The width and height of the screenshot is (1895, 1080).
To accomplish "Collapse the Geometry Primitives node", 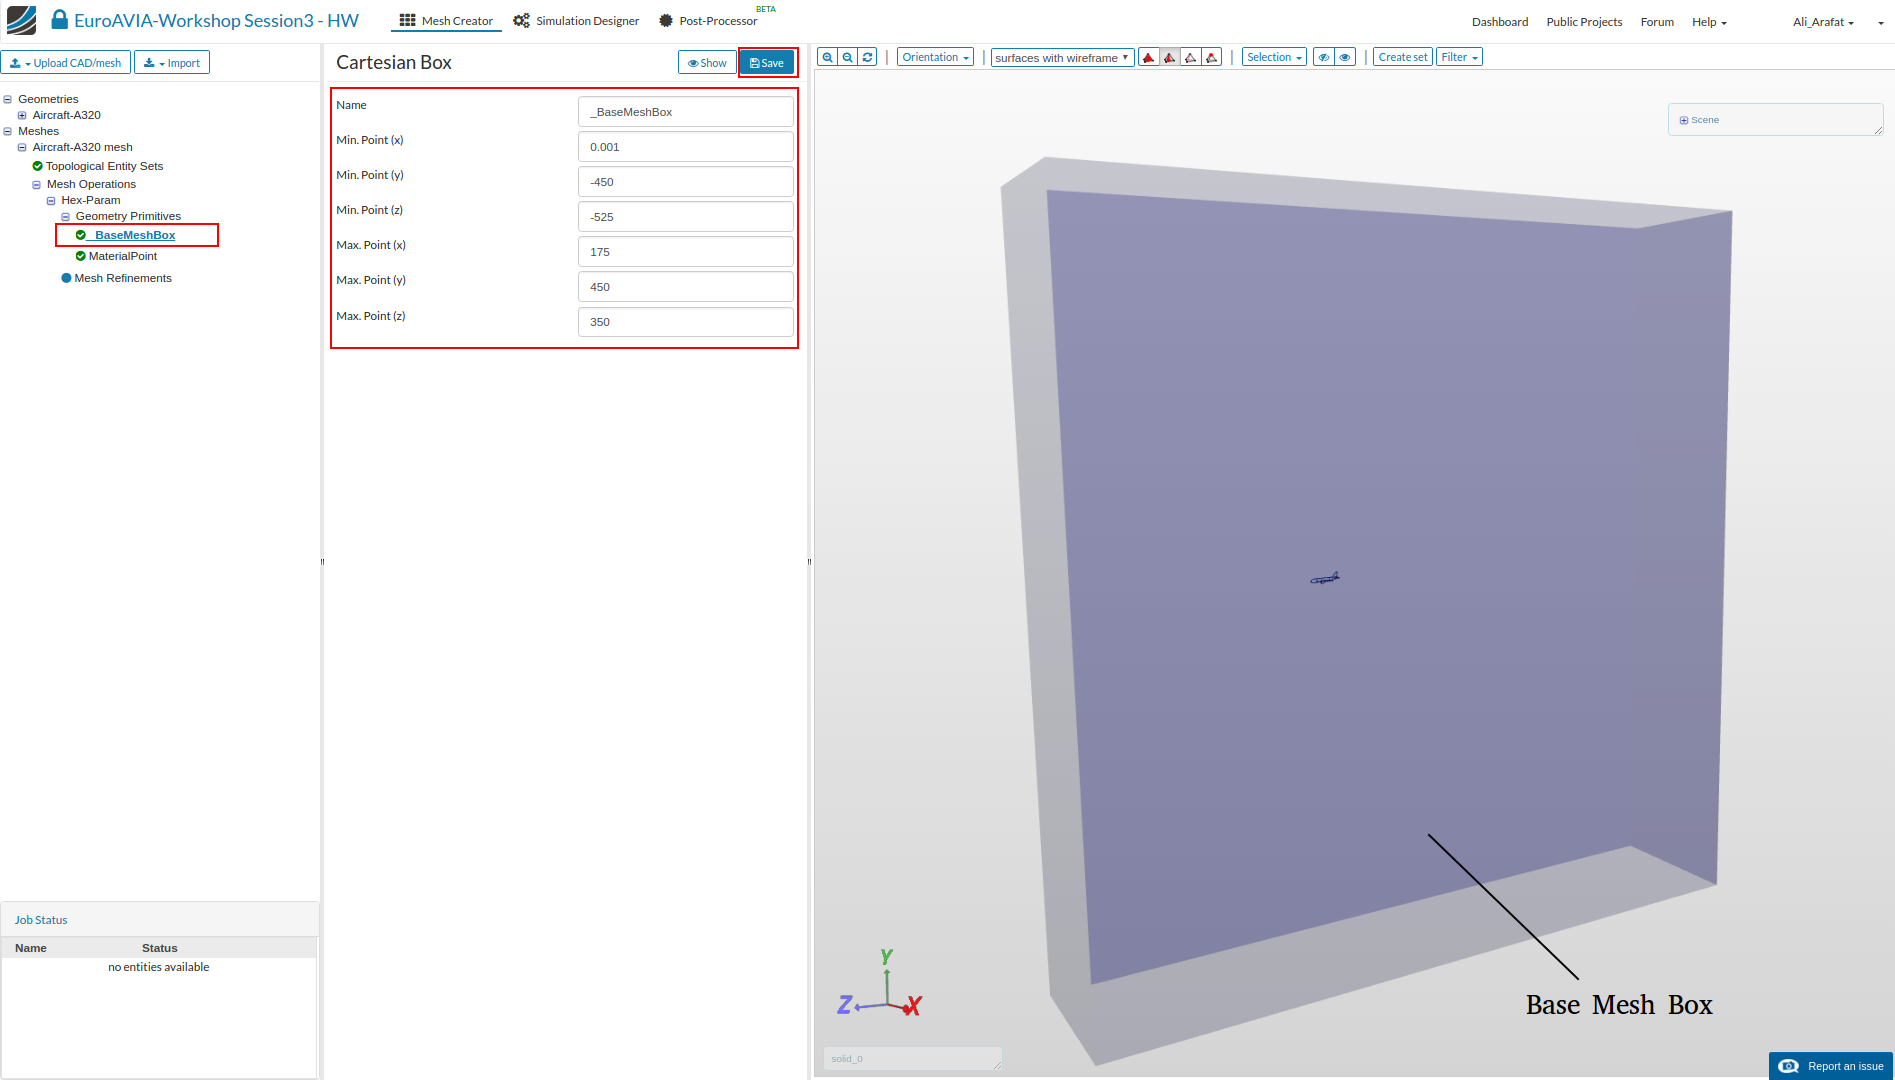I will click(x=66, y=216).
